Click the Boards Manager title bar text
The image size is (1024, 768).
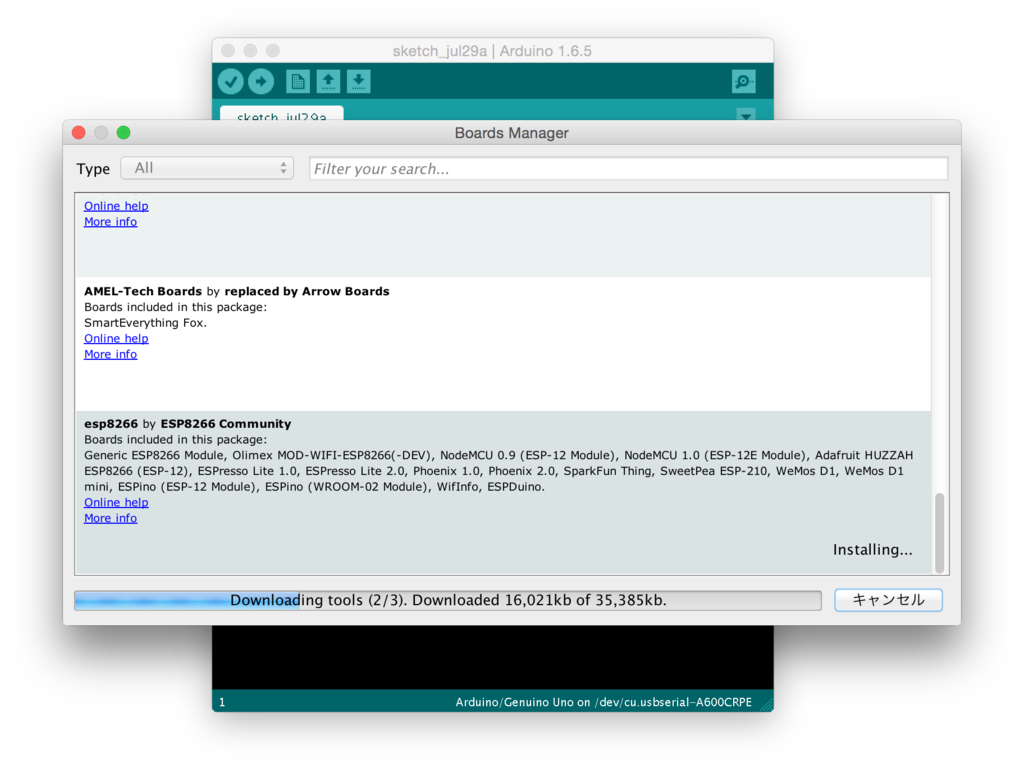[511, 133]
